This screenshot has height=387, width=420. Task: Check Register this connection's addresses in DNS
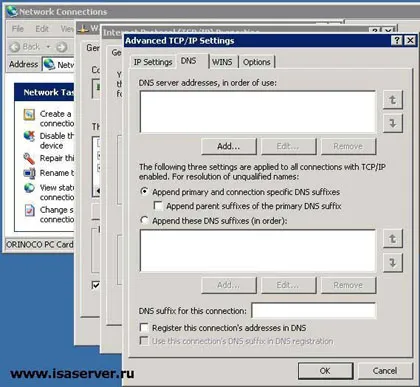(x=144, y=327)
